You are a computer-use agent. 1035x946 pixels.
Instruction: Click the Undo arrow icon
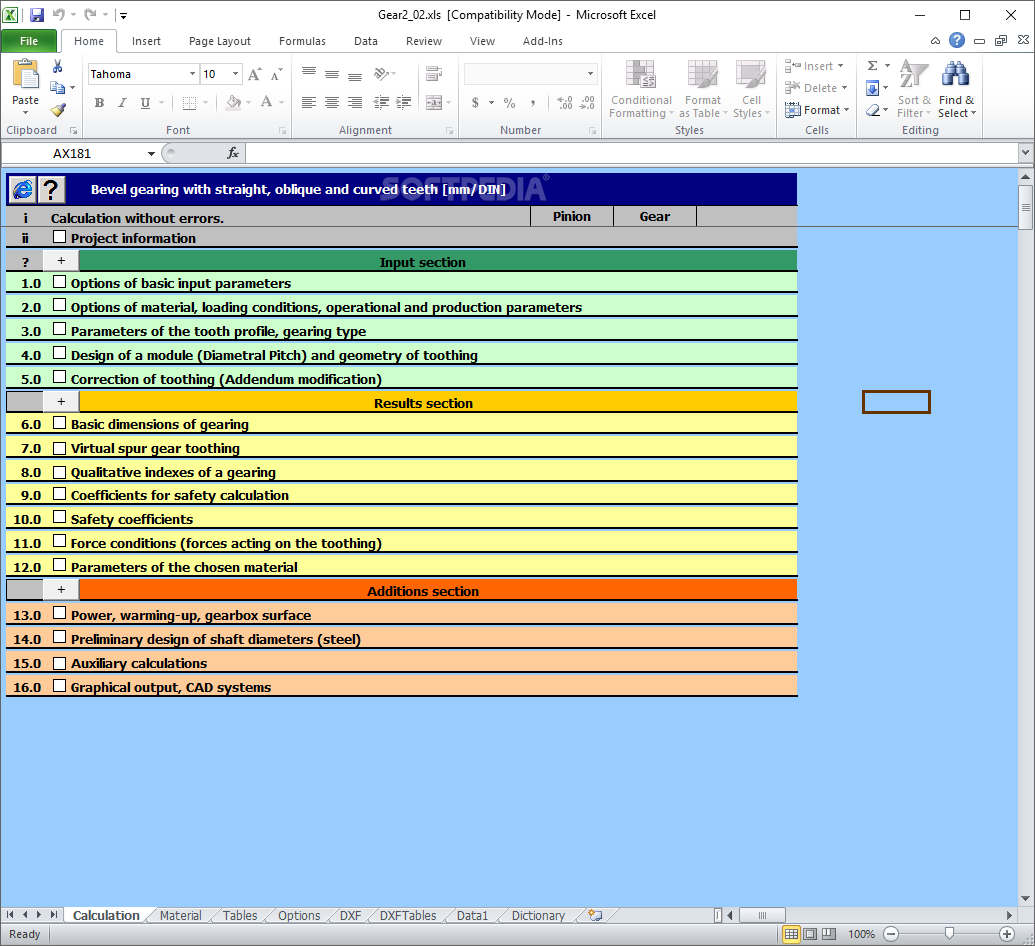point(59,14)
